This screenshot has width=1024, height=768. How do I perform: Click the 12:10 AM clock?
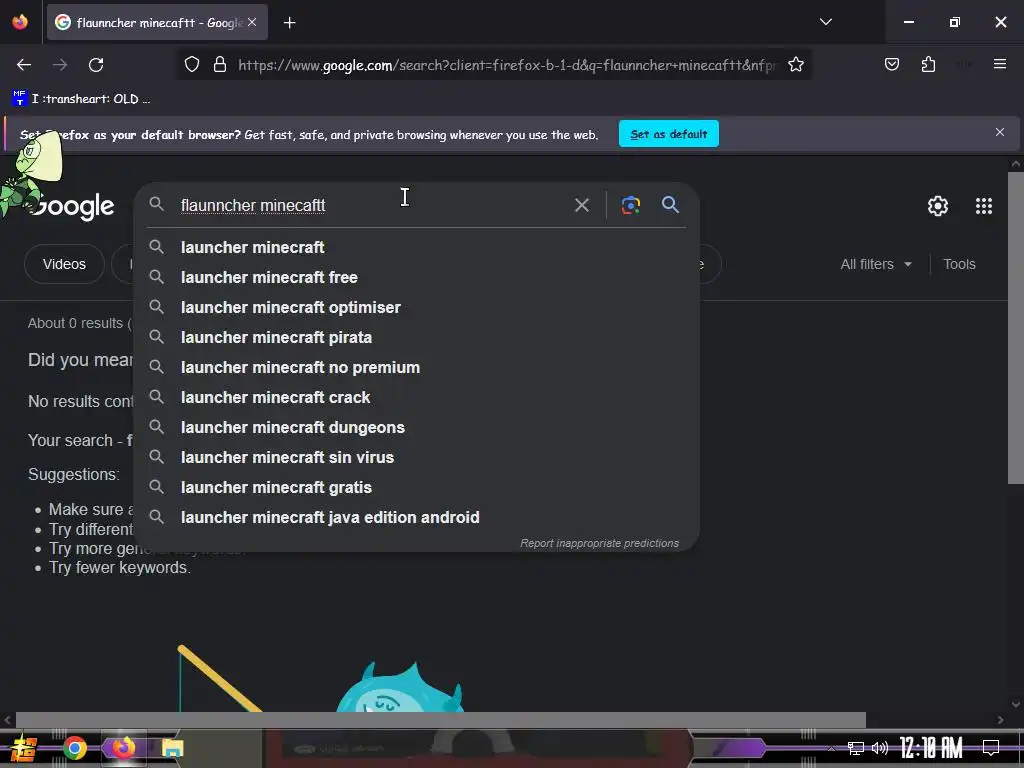pos(931,747)
